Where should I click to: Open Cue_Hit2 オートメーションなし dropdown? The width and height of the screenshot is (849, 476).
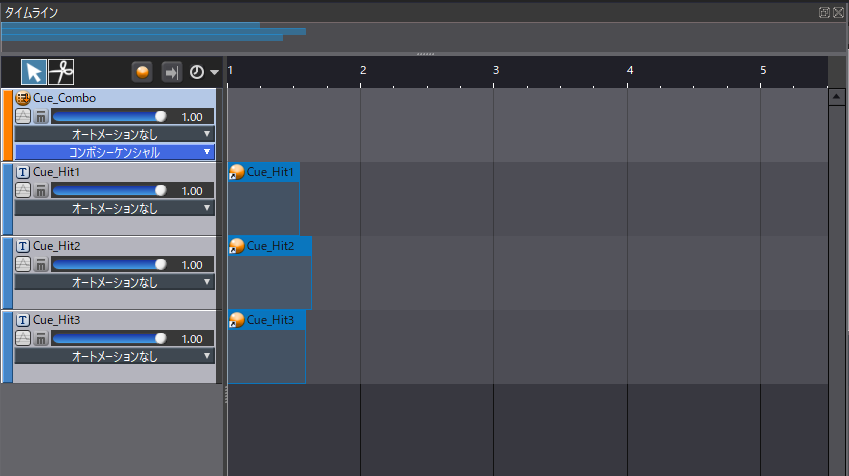tap(114, 283)
